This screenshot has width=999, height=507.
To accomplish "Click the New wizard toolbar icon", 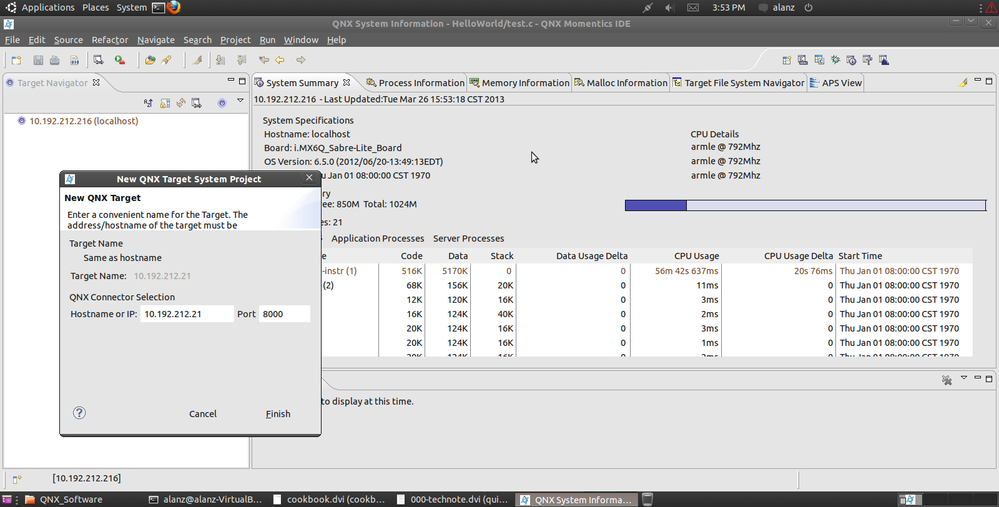I will point(17,60).
